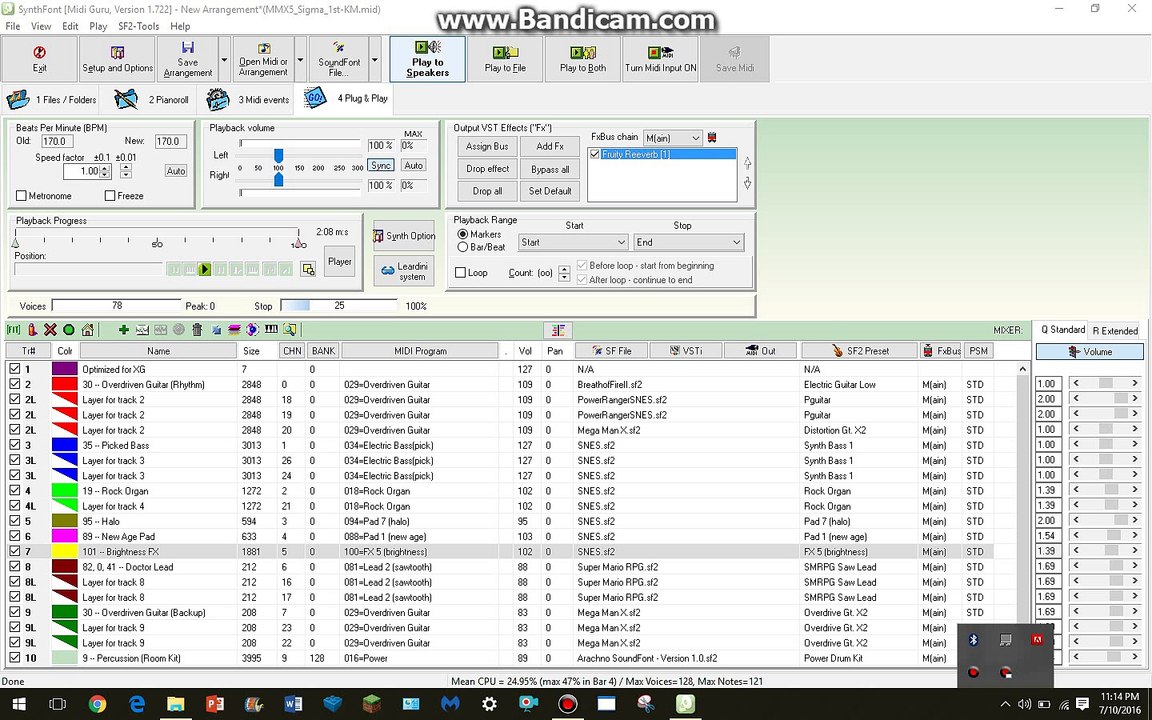Click the trash can delete icon

tap(197, 330)
